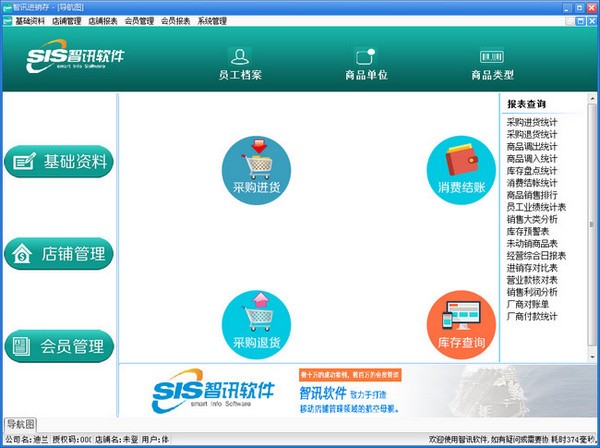The image size is (600, 448).
Task: Open the 商品销售排行 report
Action: pyautogui.click(x=532, y=195)
